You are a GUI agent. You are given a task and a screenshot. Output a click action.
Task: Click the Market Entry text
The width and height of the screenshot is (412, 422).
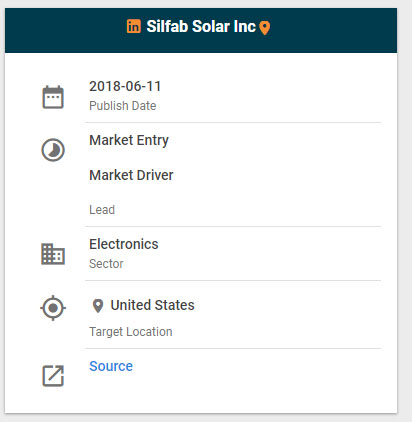tap(129, 140)
